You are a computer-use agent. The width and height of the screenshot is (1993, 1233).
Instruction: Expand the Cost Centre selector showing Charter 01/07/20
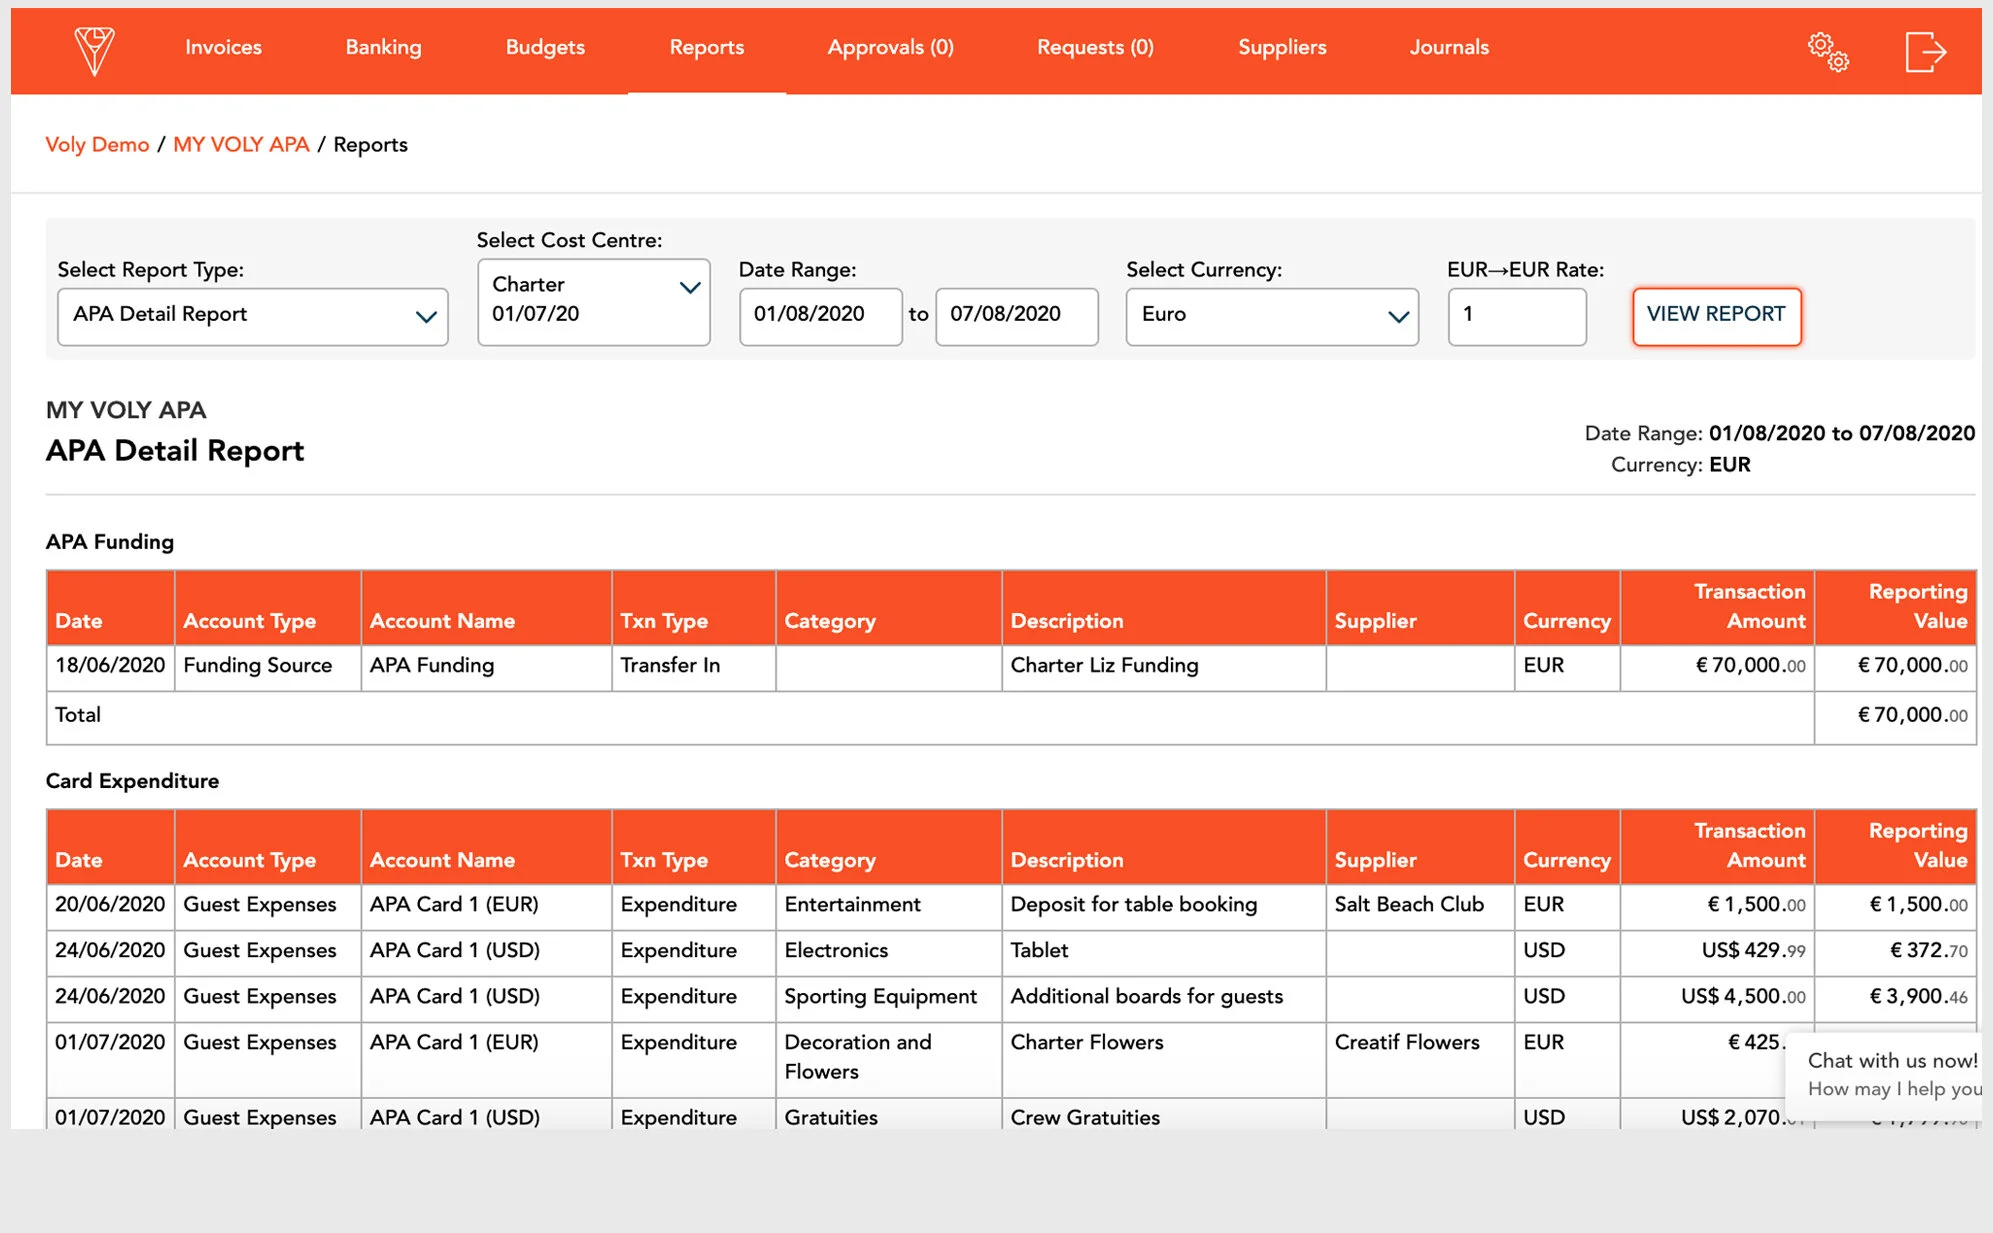592,300
